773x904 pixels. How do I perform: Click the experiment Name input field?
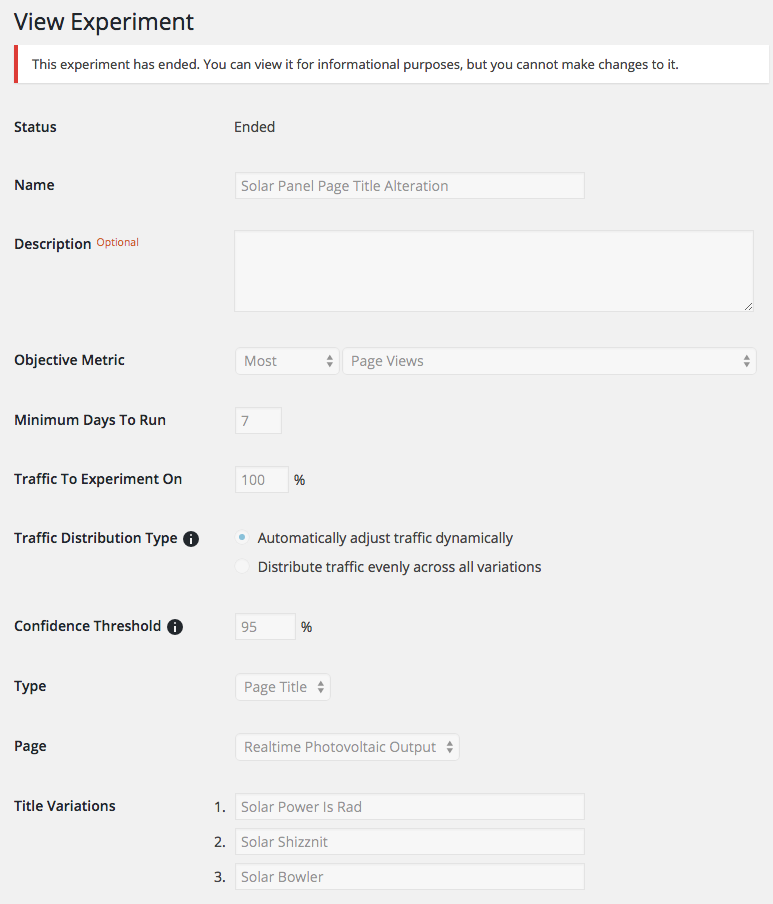pos(409,186)
